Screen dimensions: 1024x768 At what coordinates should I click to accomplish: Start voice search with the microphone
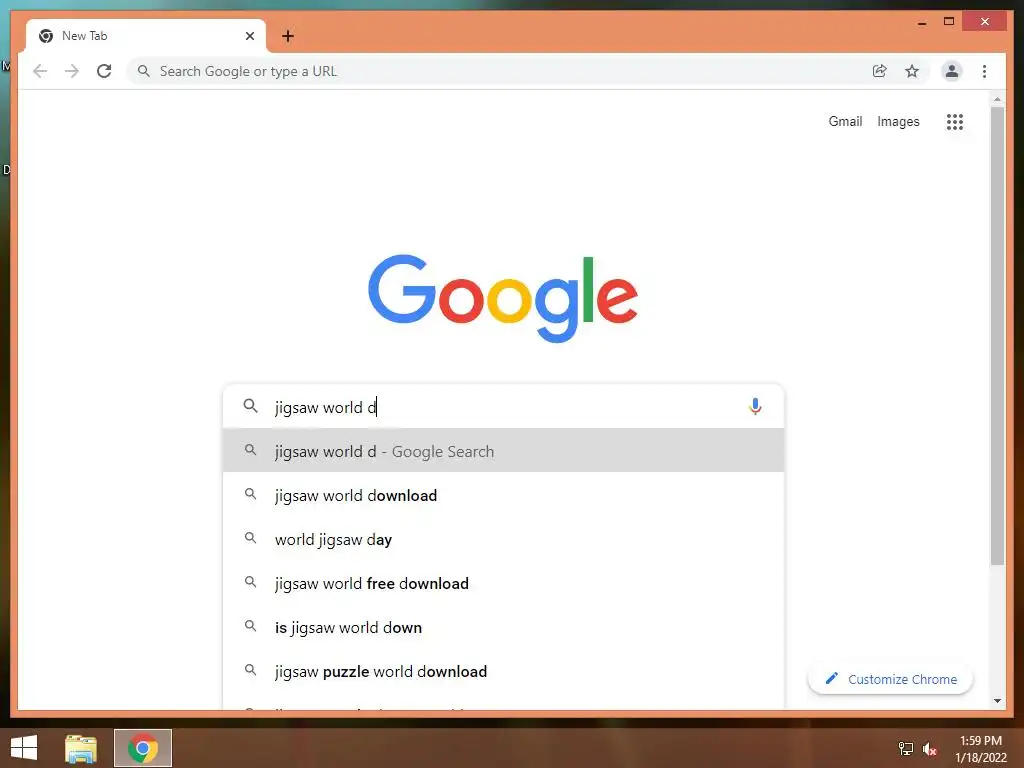(755, 407)
